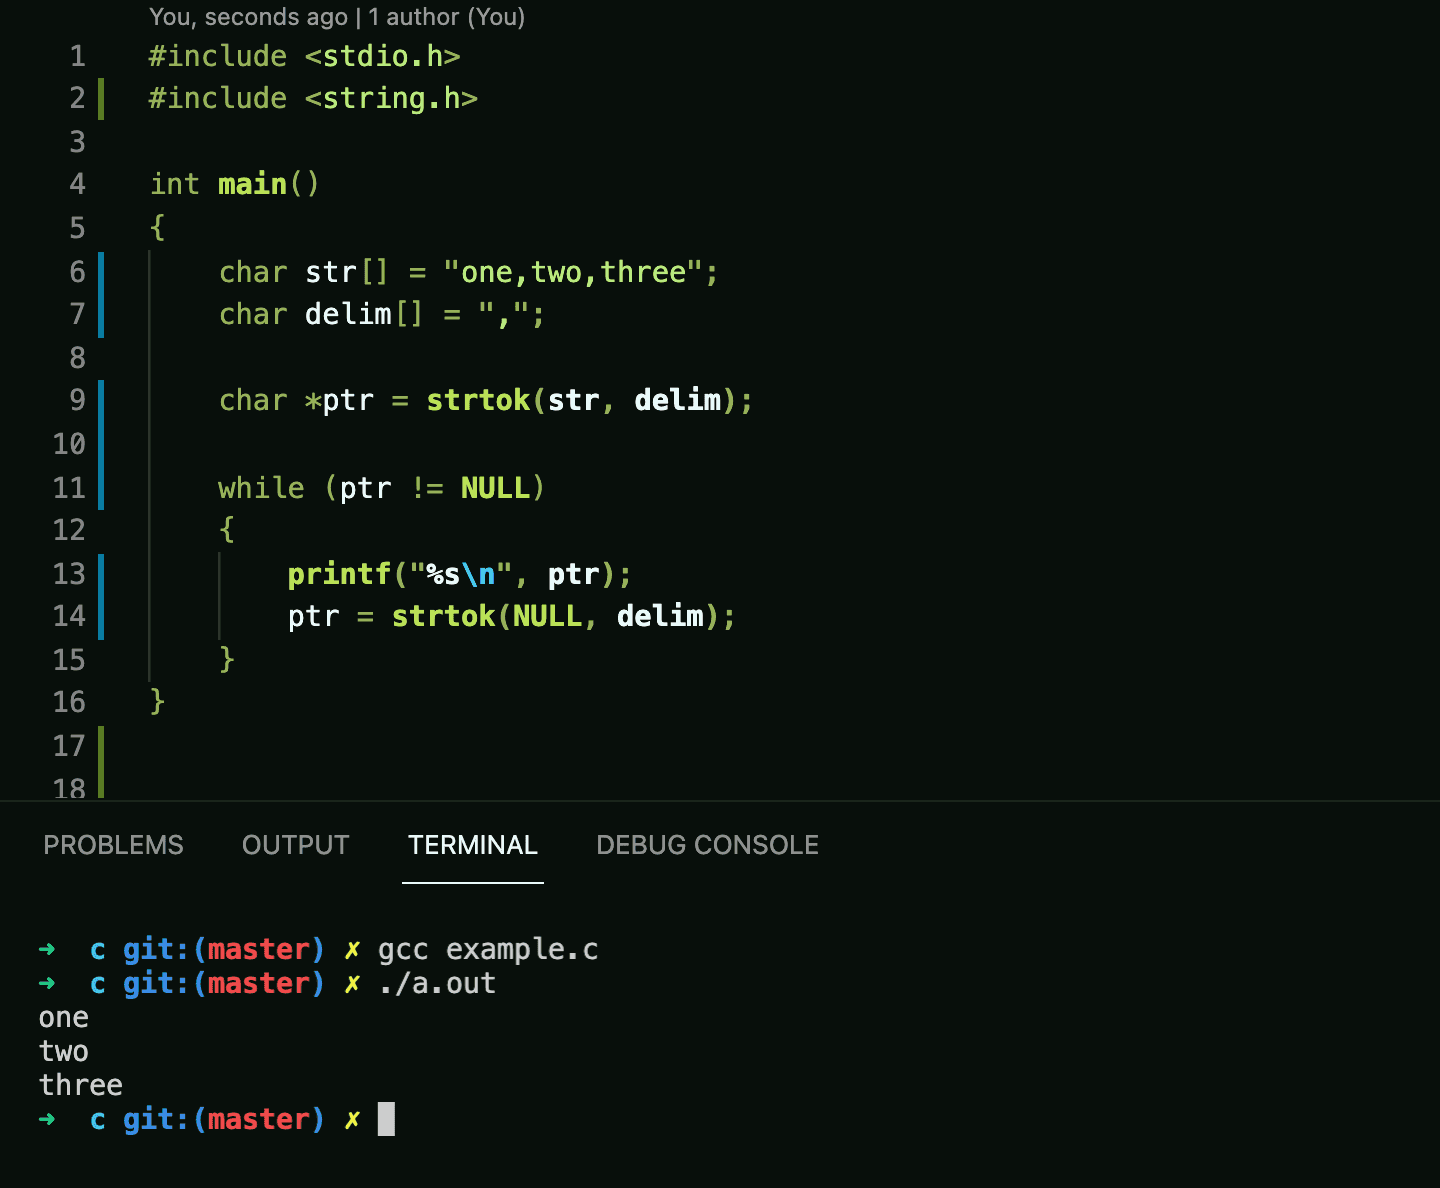Click the strtok function call on line 9
This screenshot has height=1188, width=1440.
click(478, 400)
